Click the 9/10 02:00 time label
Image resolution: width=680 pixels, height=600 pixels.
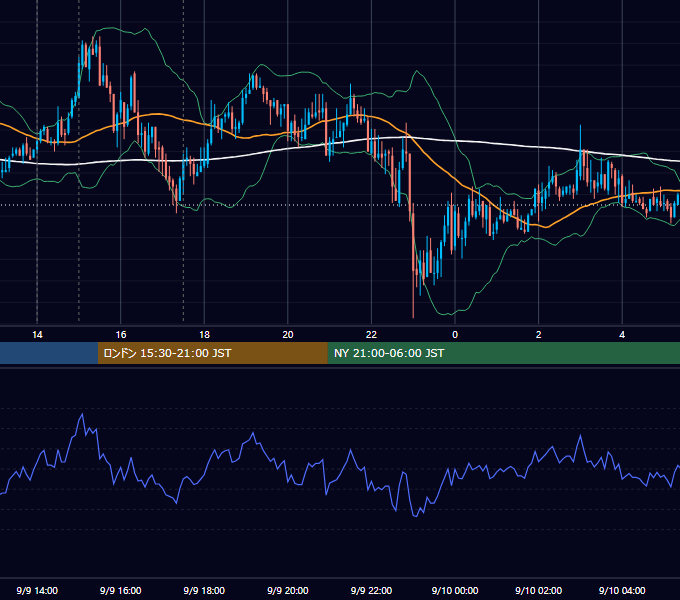coord(539,590)
